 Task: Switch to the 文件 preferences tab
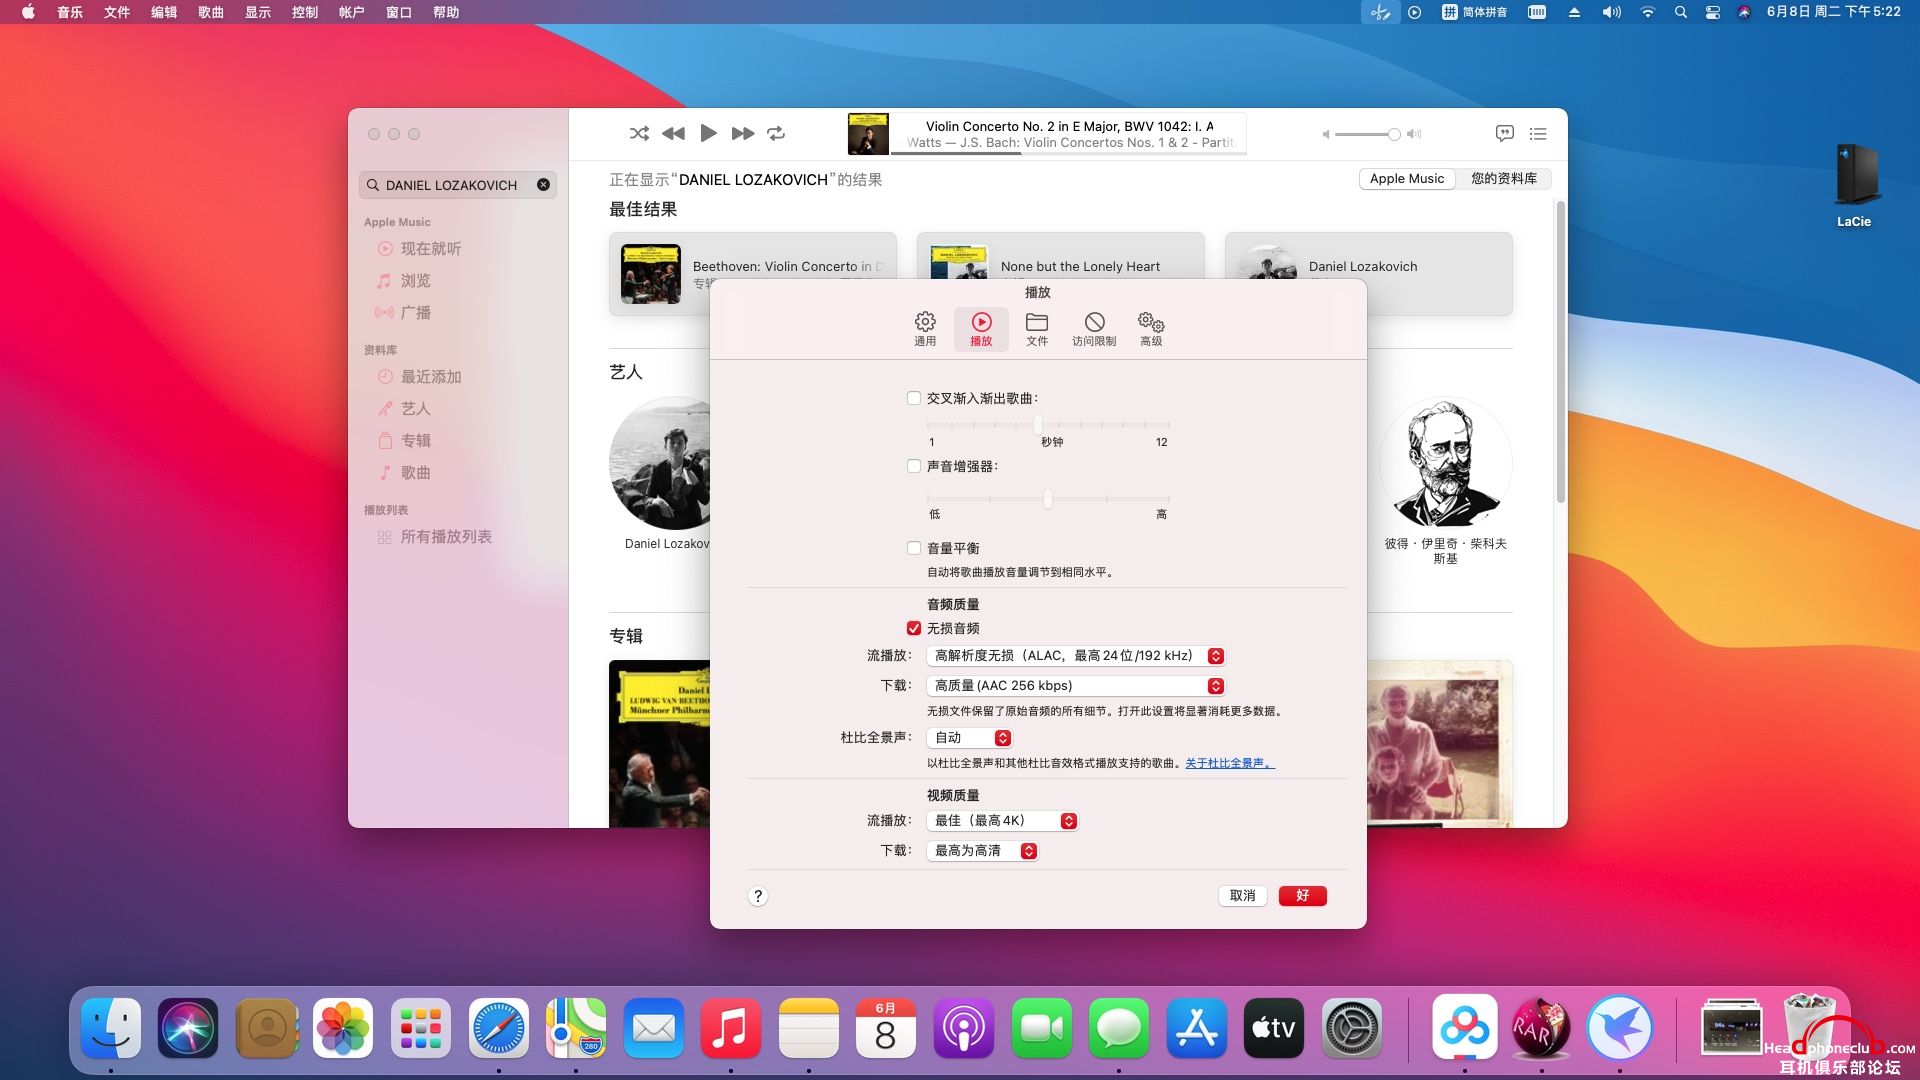click(1037, 329)
